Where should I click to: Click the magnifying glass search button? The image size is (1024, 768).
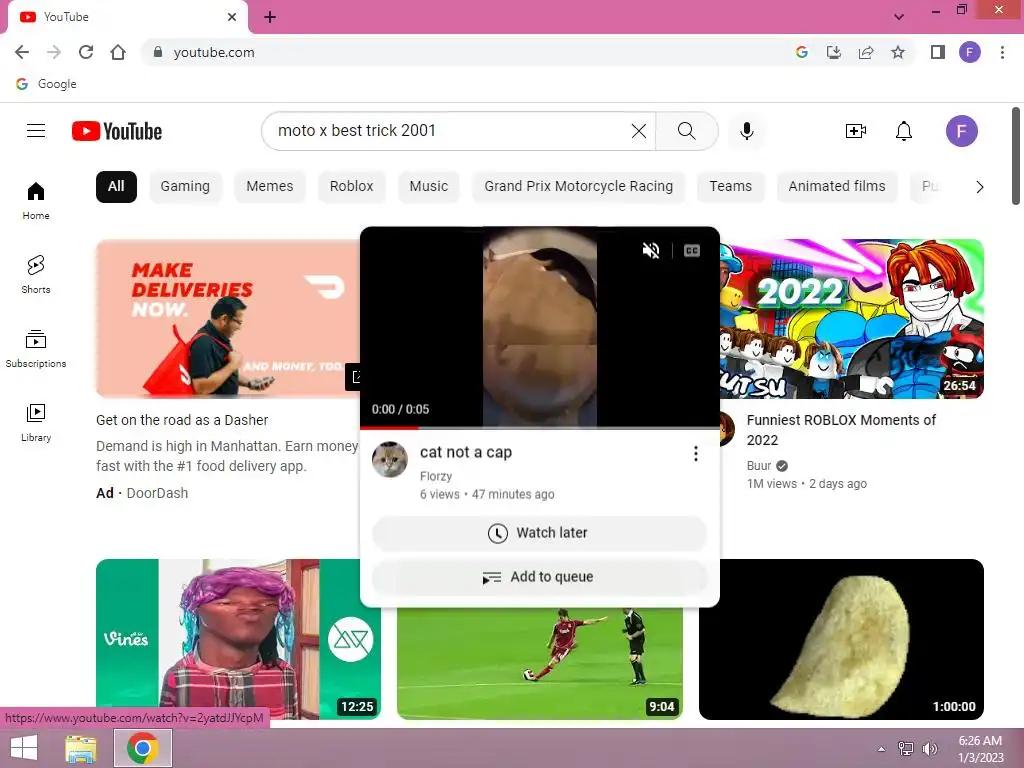click(x=686, y=131)
